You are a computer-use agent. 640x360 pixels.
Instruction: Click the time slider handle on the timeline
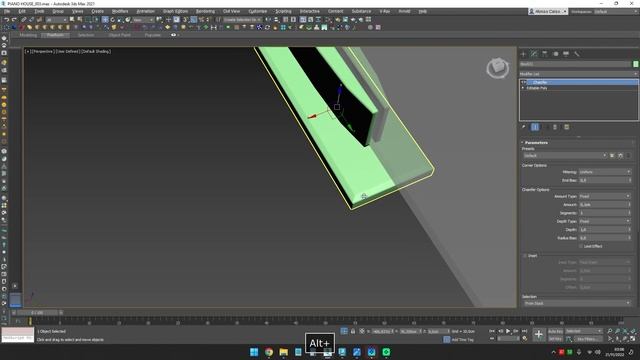click(x=37, y=313)
